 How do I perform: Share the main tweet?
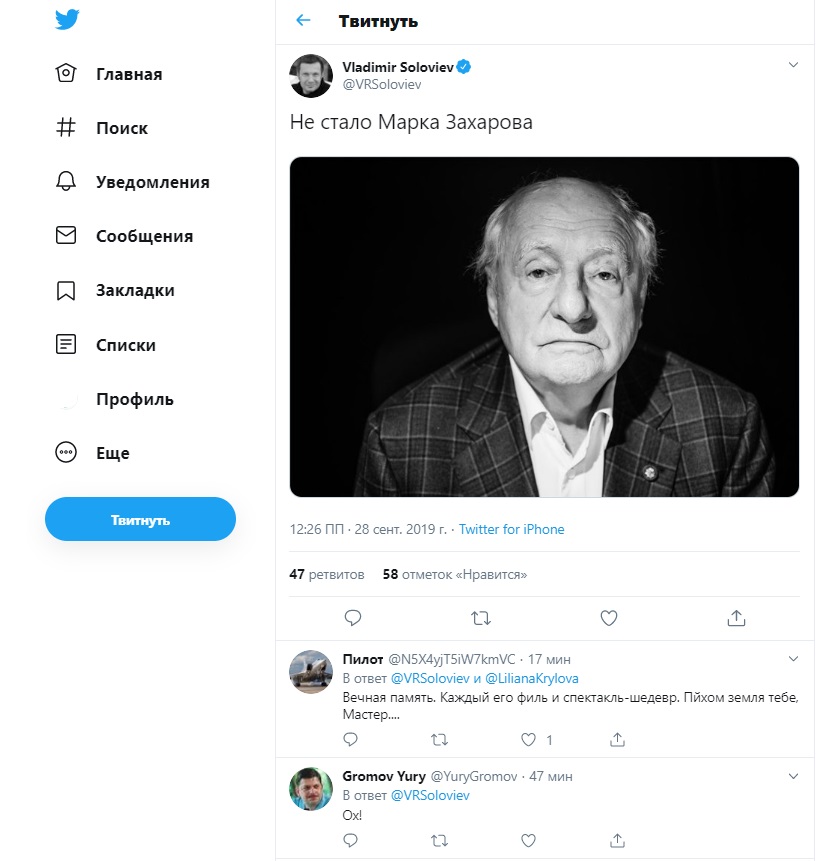coord(736,618)
